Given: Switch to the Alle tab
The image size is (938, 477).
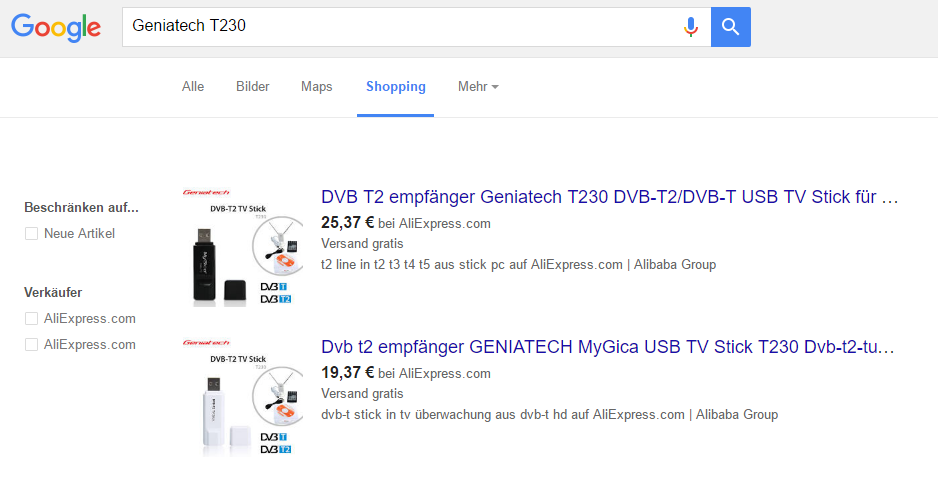Looking at the screenshot, I should [193, 87].
